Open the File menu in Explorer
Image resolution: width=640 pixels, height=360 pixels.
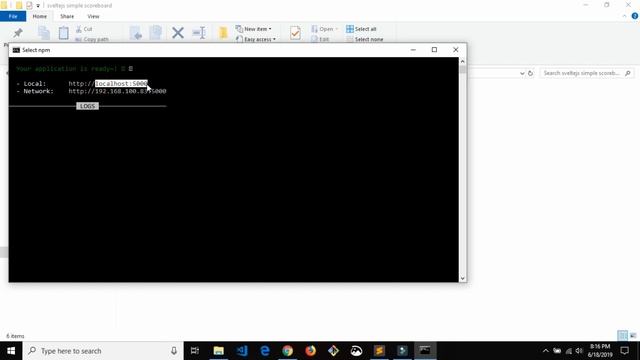(x=13, y=16)
